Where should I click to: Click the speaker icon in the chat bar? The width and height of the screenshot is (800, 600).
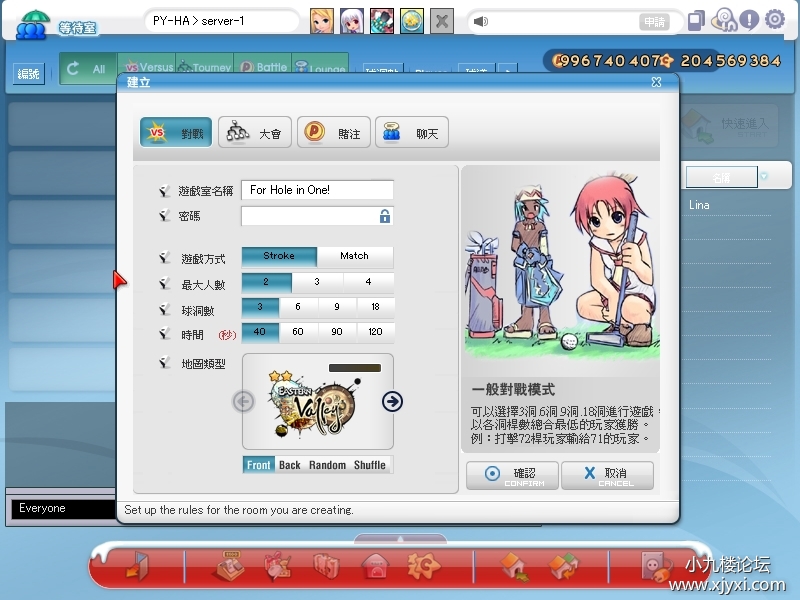click(x=481, y=21)
